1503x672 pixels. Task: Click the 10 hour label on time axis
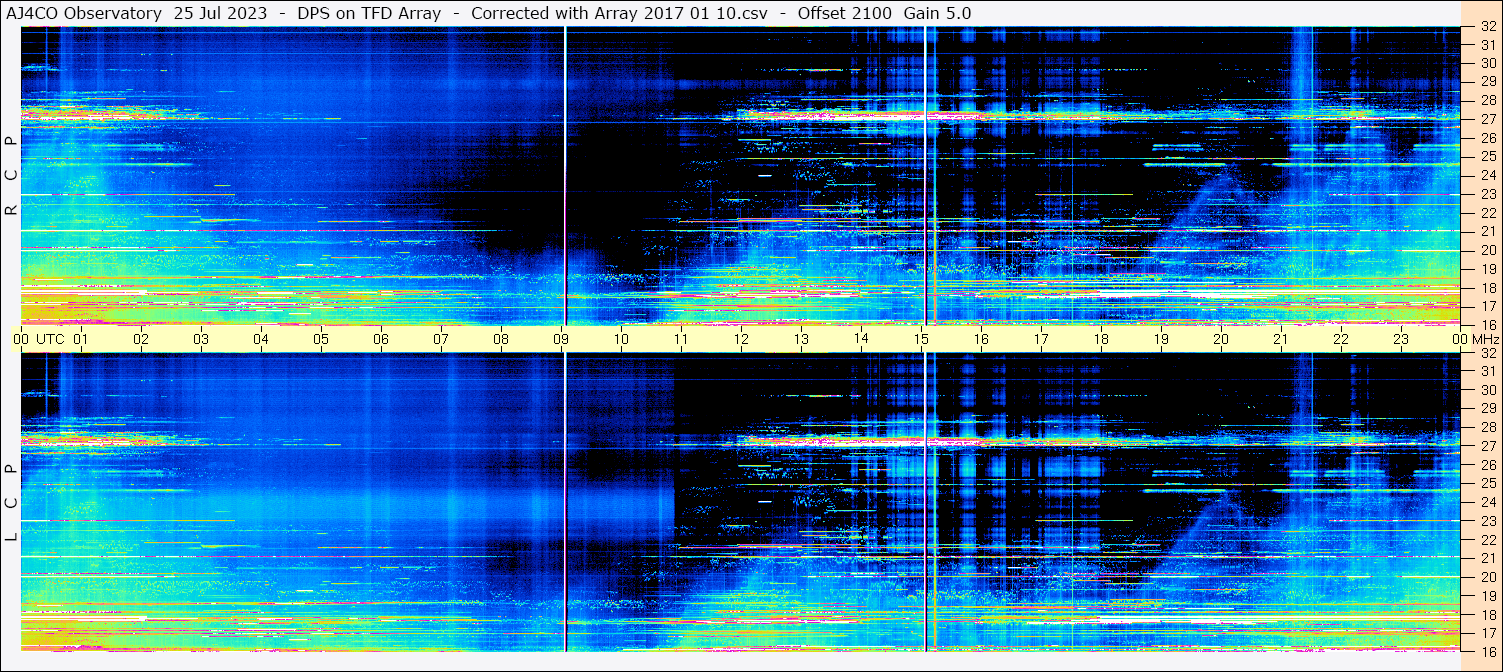click(x=621, y=339)
